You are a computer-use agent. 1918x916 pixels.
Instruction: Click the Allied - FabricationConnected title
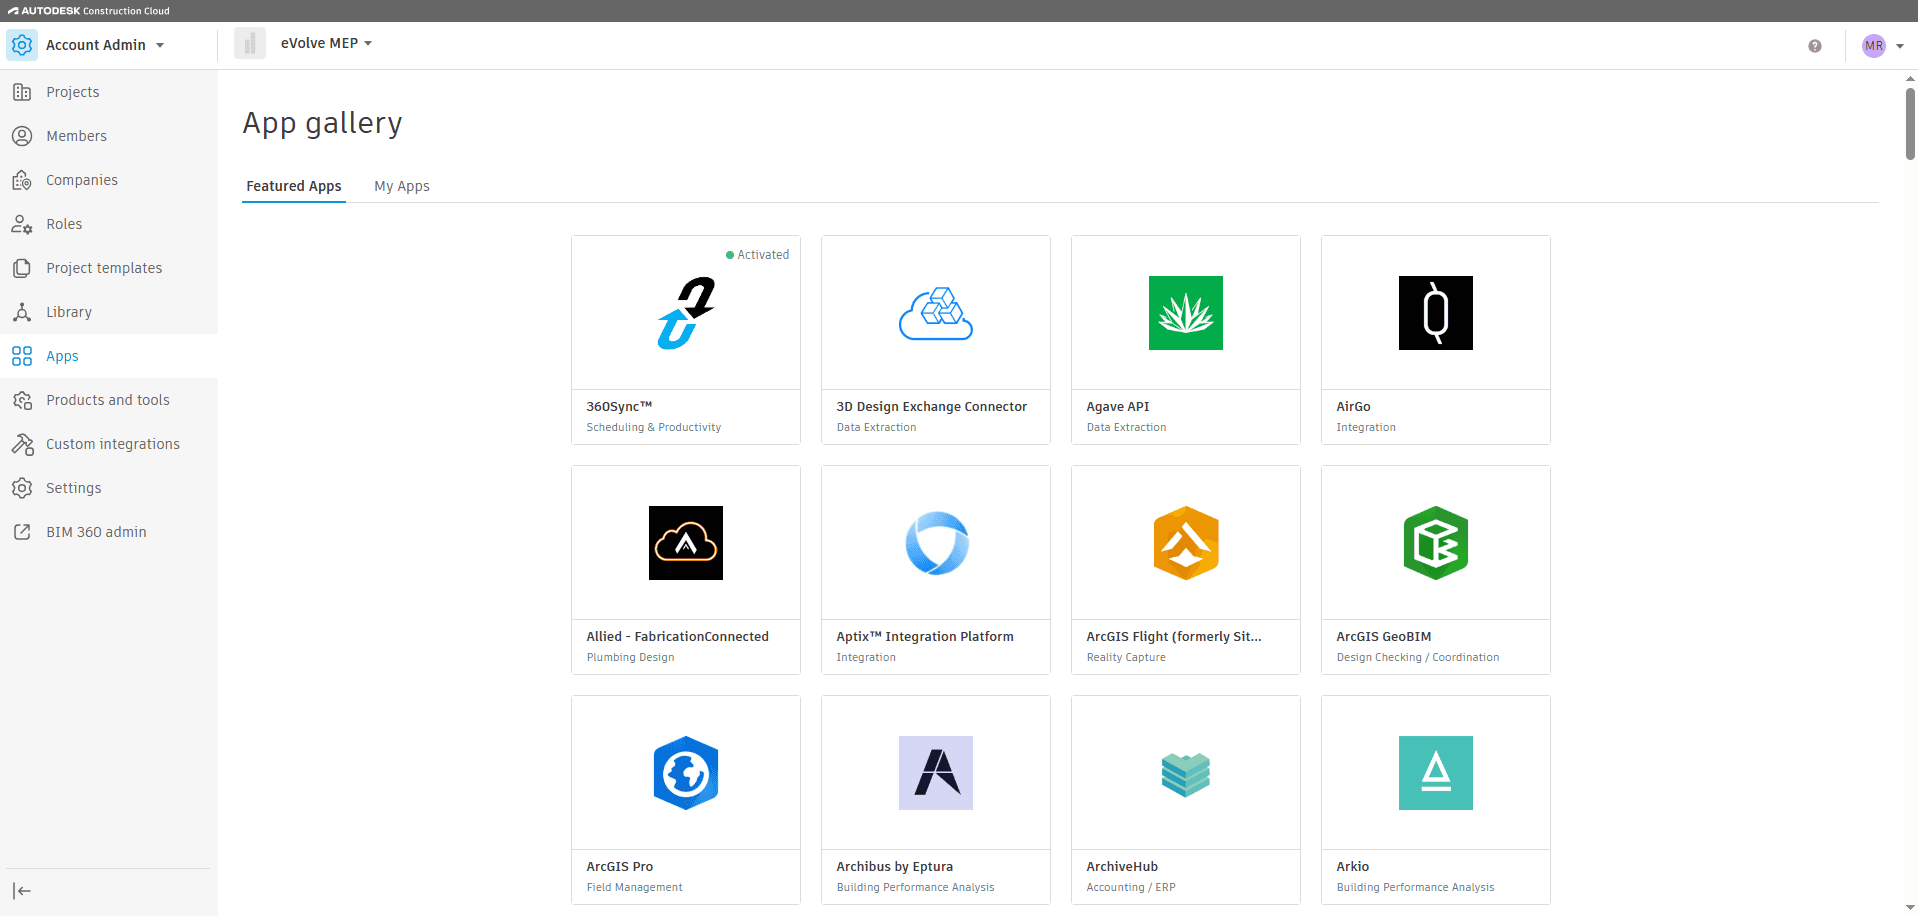tap(678, 637)
